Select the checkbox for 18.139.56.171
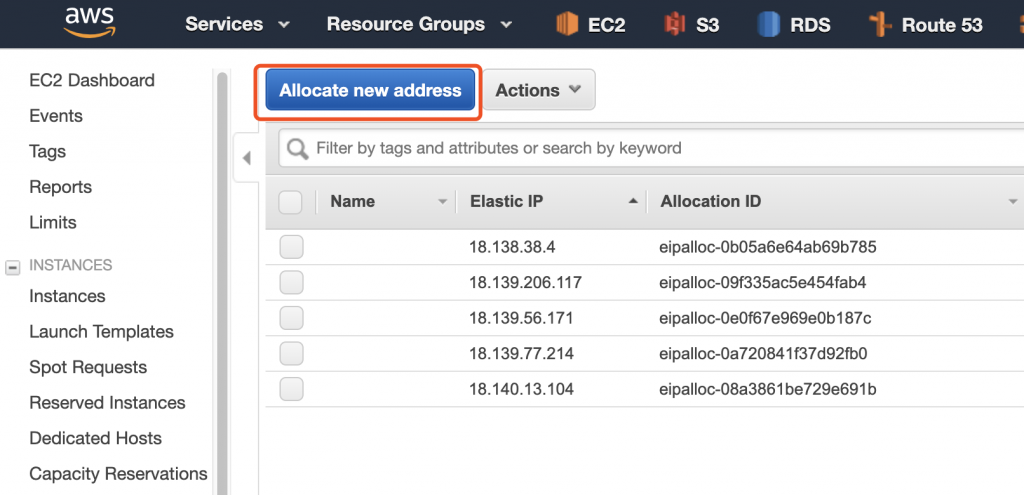 291,318
